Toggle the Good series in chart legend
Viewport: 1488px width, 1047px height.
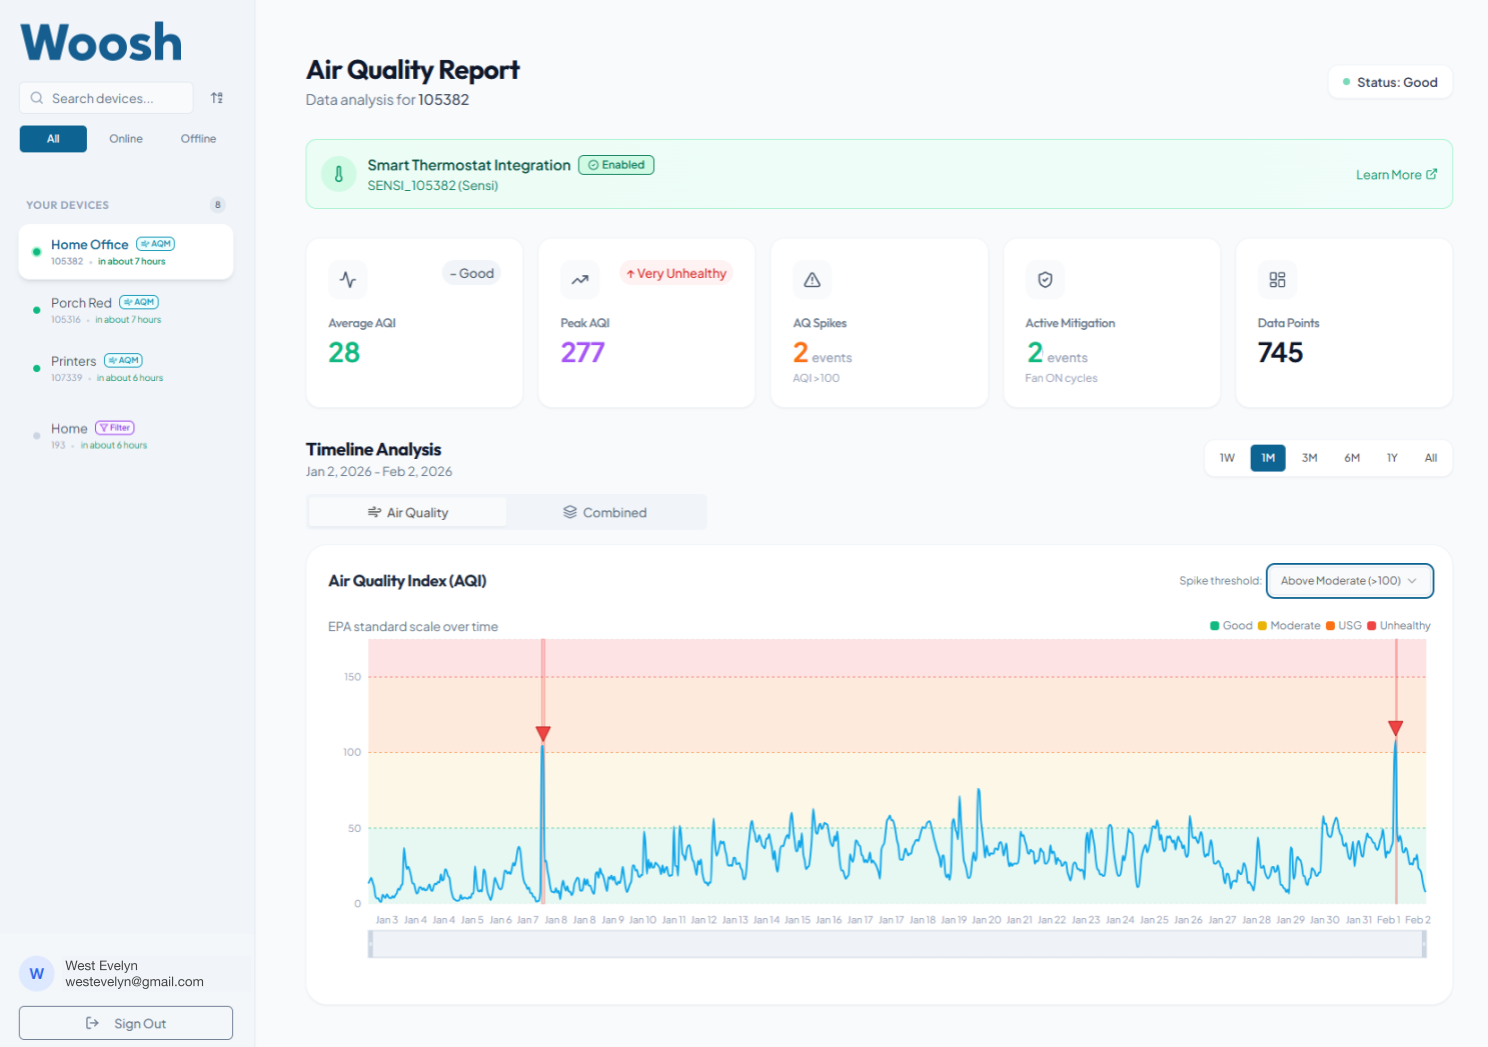point(1231,626)
